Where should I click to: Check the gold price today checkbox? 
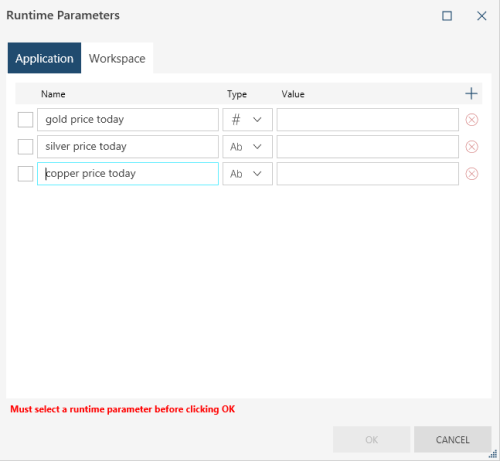coord(25,120)
